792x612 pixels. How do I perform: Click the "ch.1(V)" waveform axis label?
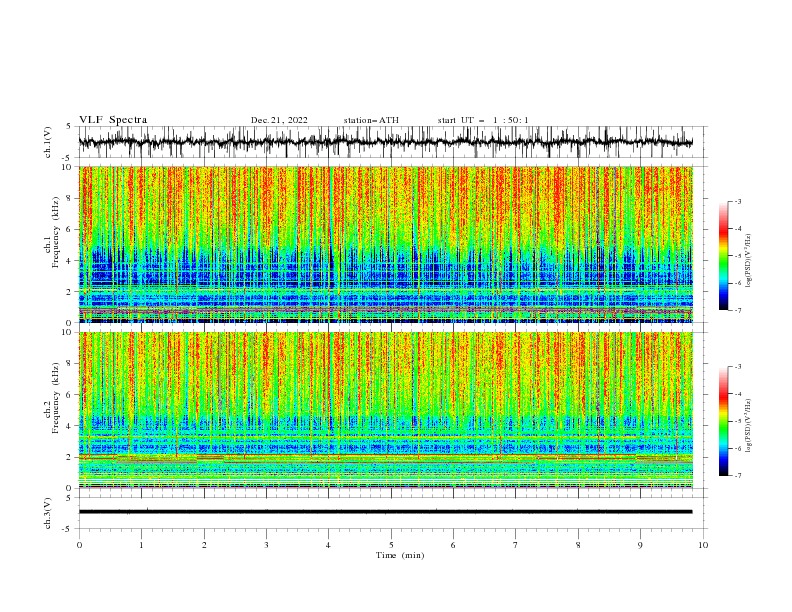pyautogui.click(x=48, y=142)
